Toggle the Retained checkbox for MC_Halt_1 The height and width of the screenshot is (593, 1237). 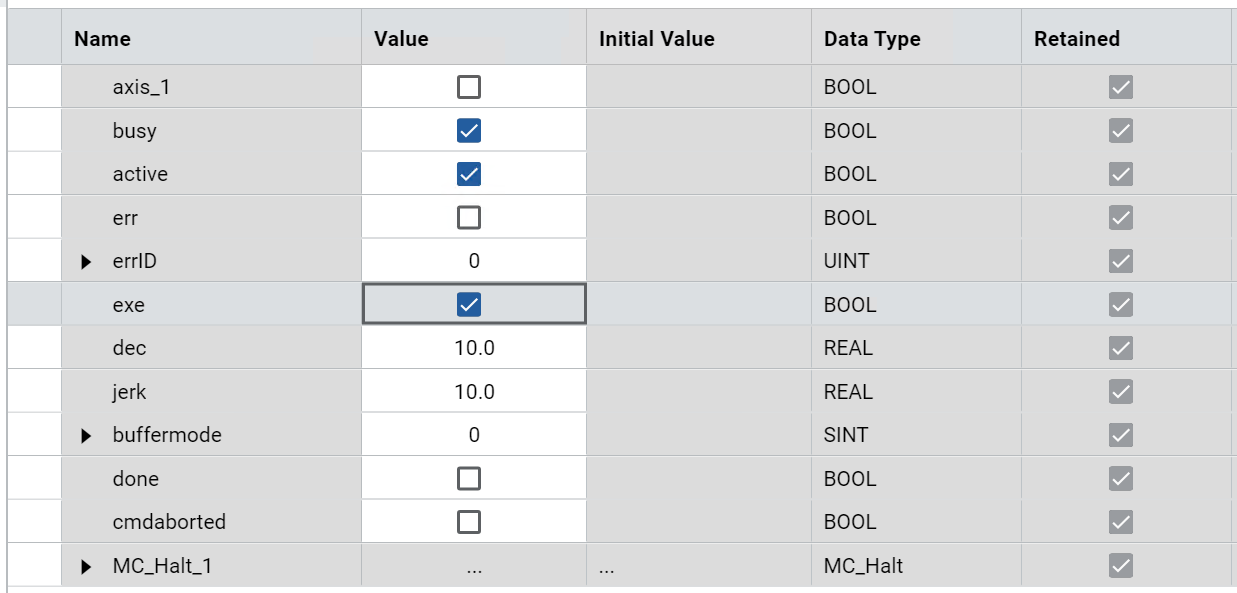point(1120,566)
